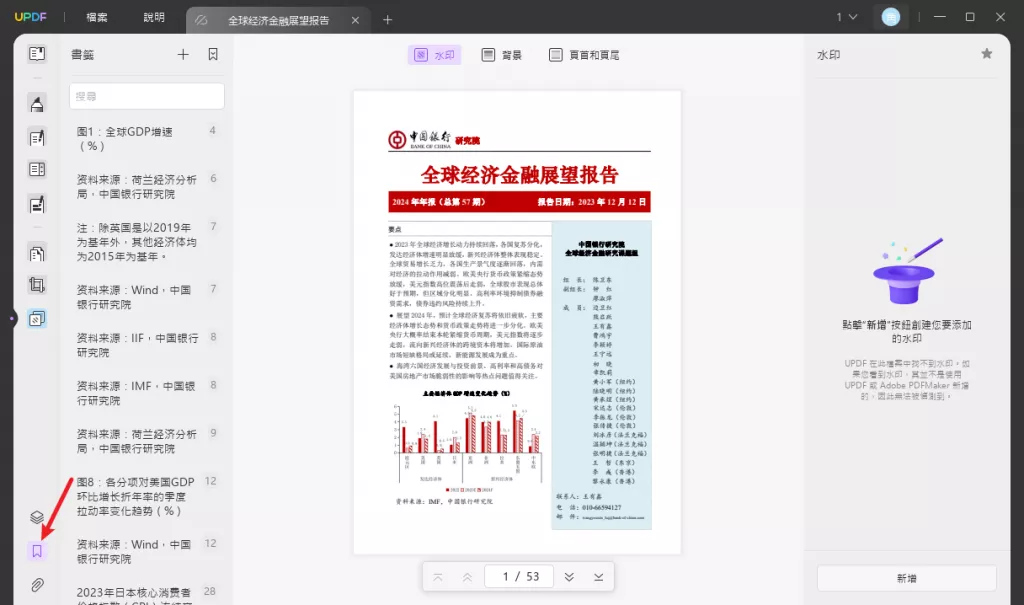This screenshot has height=605, width=1024.
Task: Select the 全球经济金融展望报告 document tab
Action: [278, 20]
